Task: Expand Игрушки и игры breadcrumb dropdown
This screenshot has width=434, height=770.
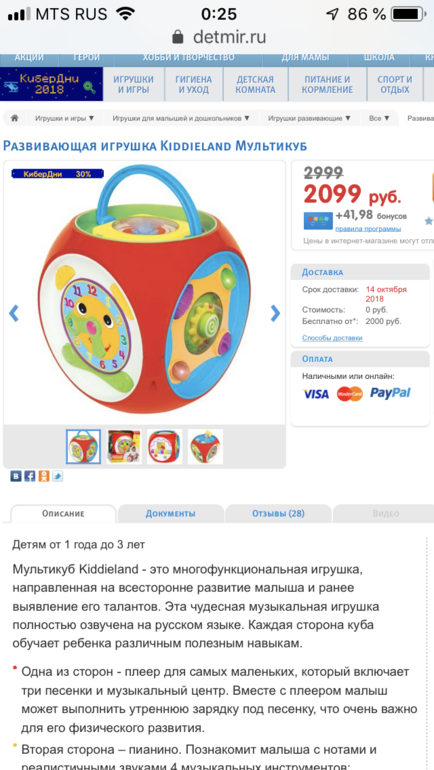Action: [64, 118]
